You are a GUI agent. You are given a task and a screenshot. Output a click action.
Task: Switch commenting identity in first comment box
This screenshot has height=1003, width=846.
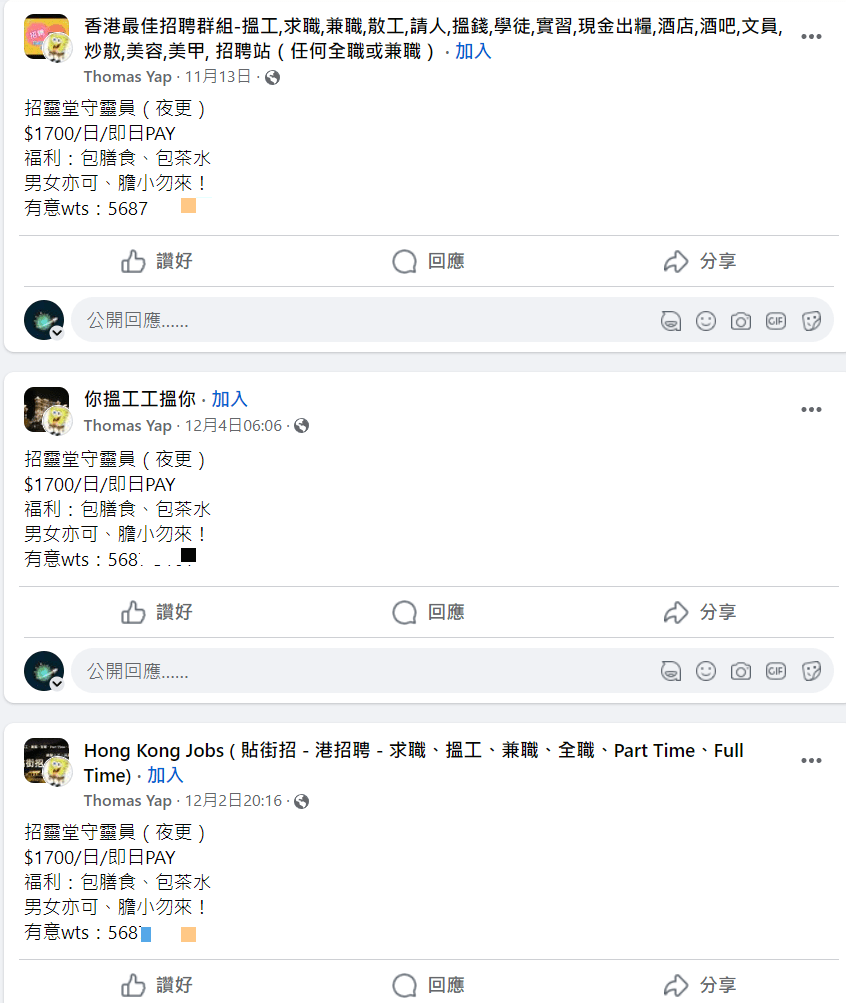pyautogui.click(x=45, y=321)
